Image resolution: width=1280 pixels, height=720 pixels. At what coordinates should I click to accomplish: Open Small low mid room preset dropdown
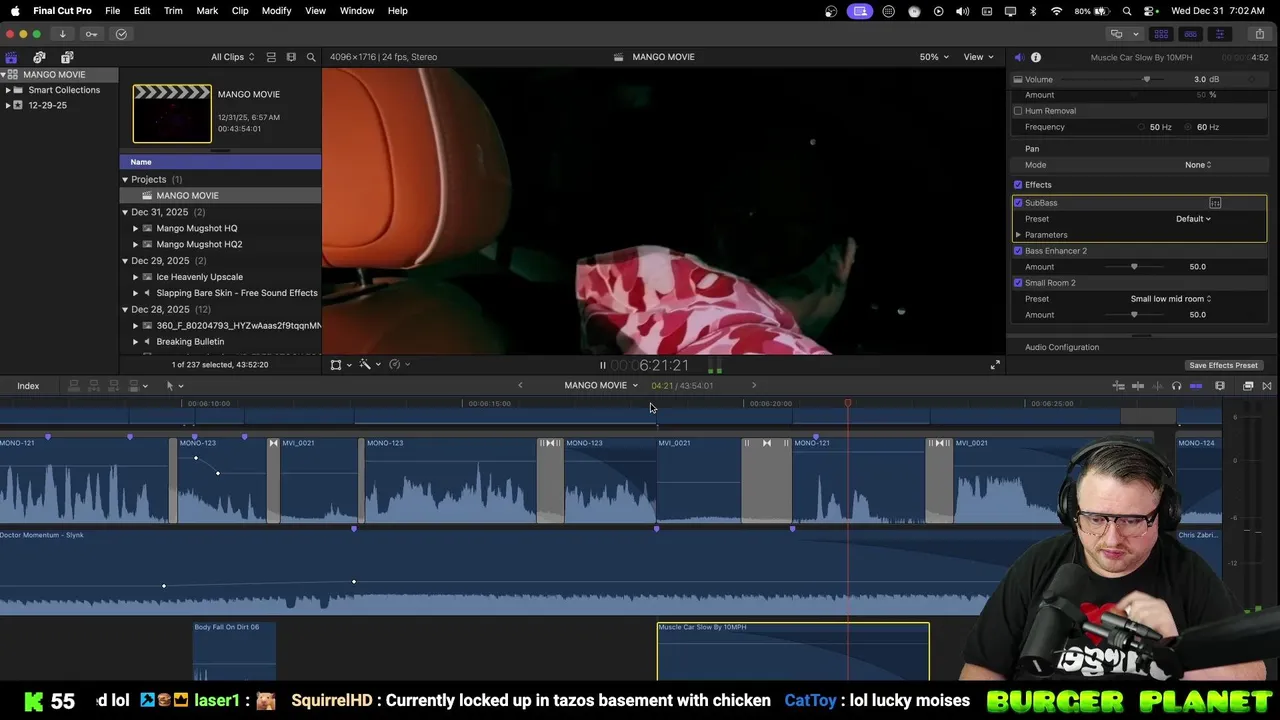pyautogui.click(x=1171, y=299)
